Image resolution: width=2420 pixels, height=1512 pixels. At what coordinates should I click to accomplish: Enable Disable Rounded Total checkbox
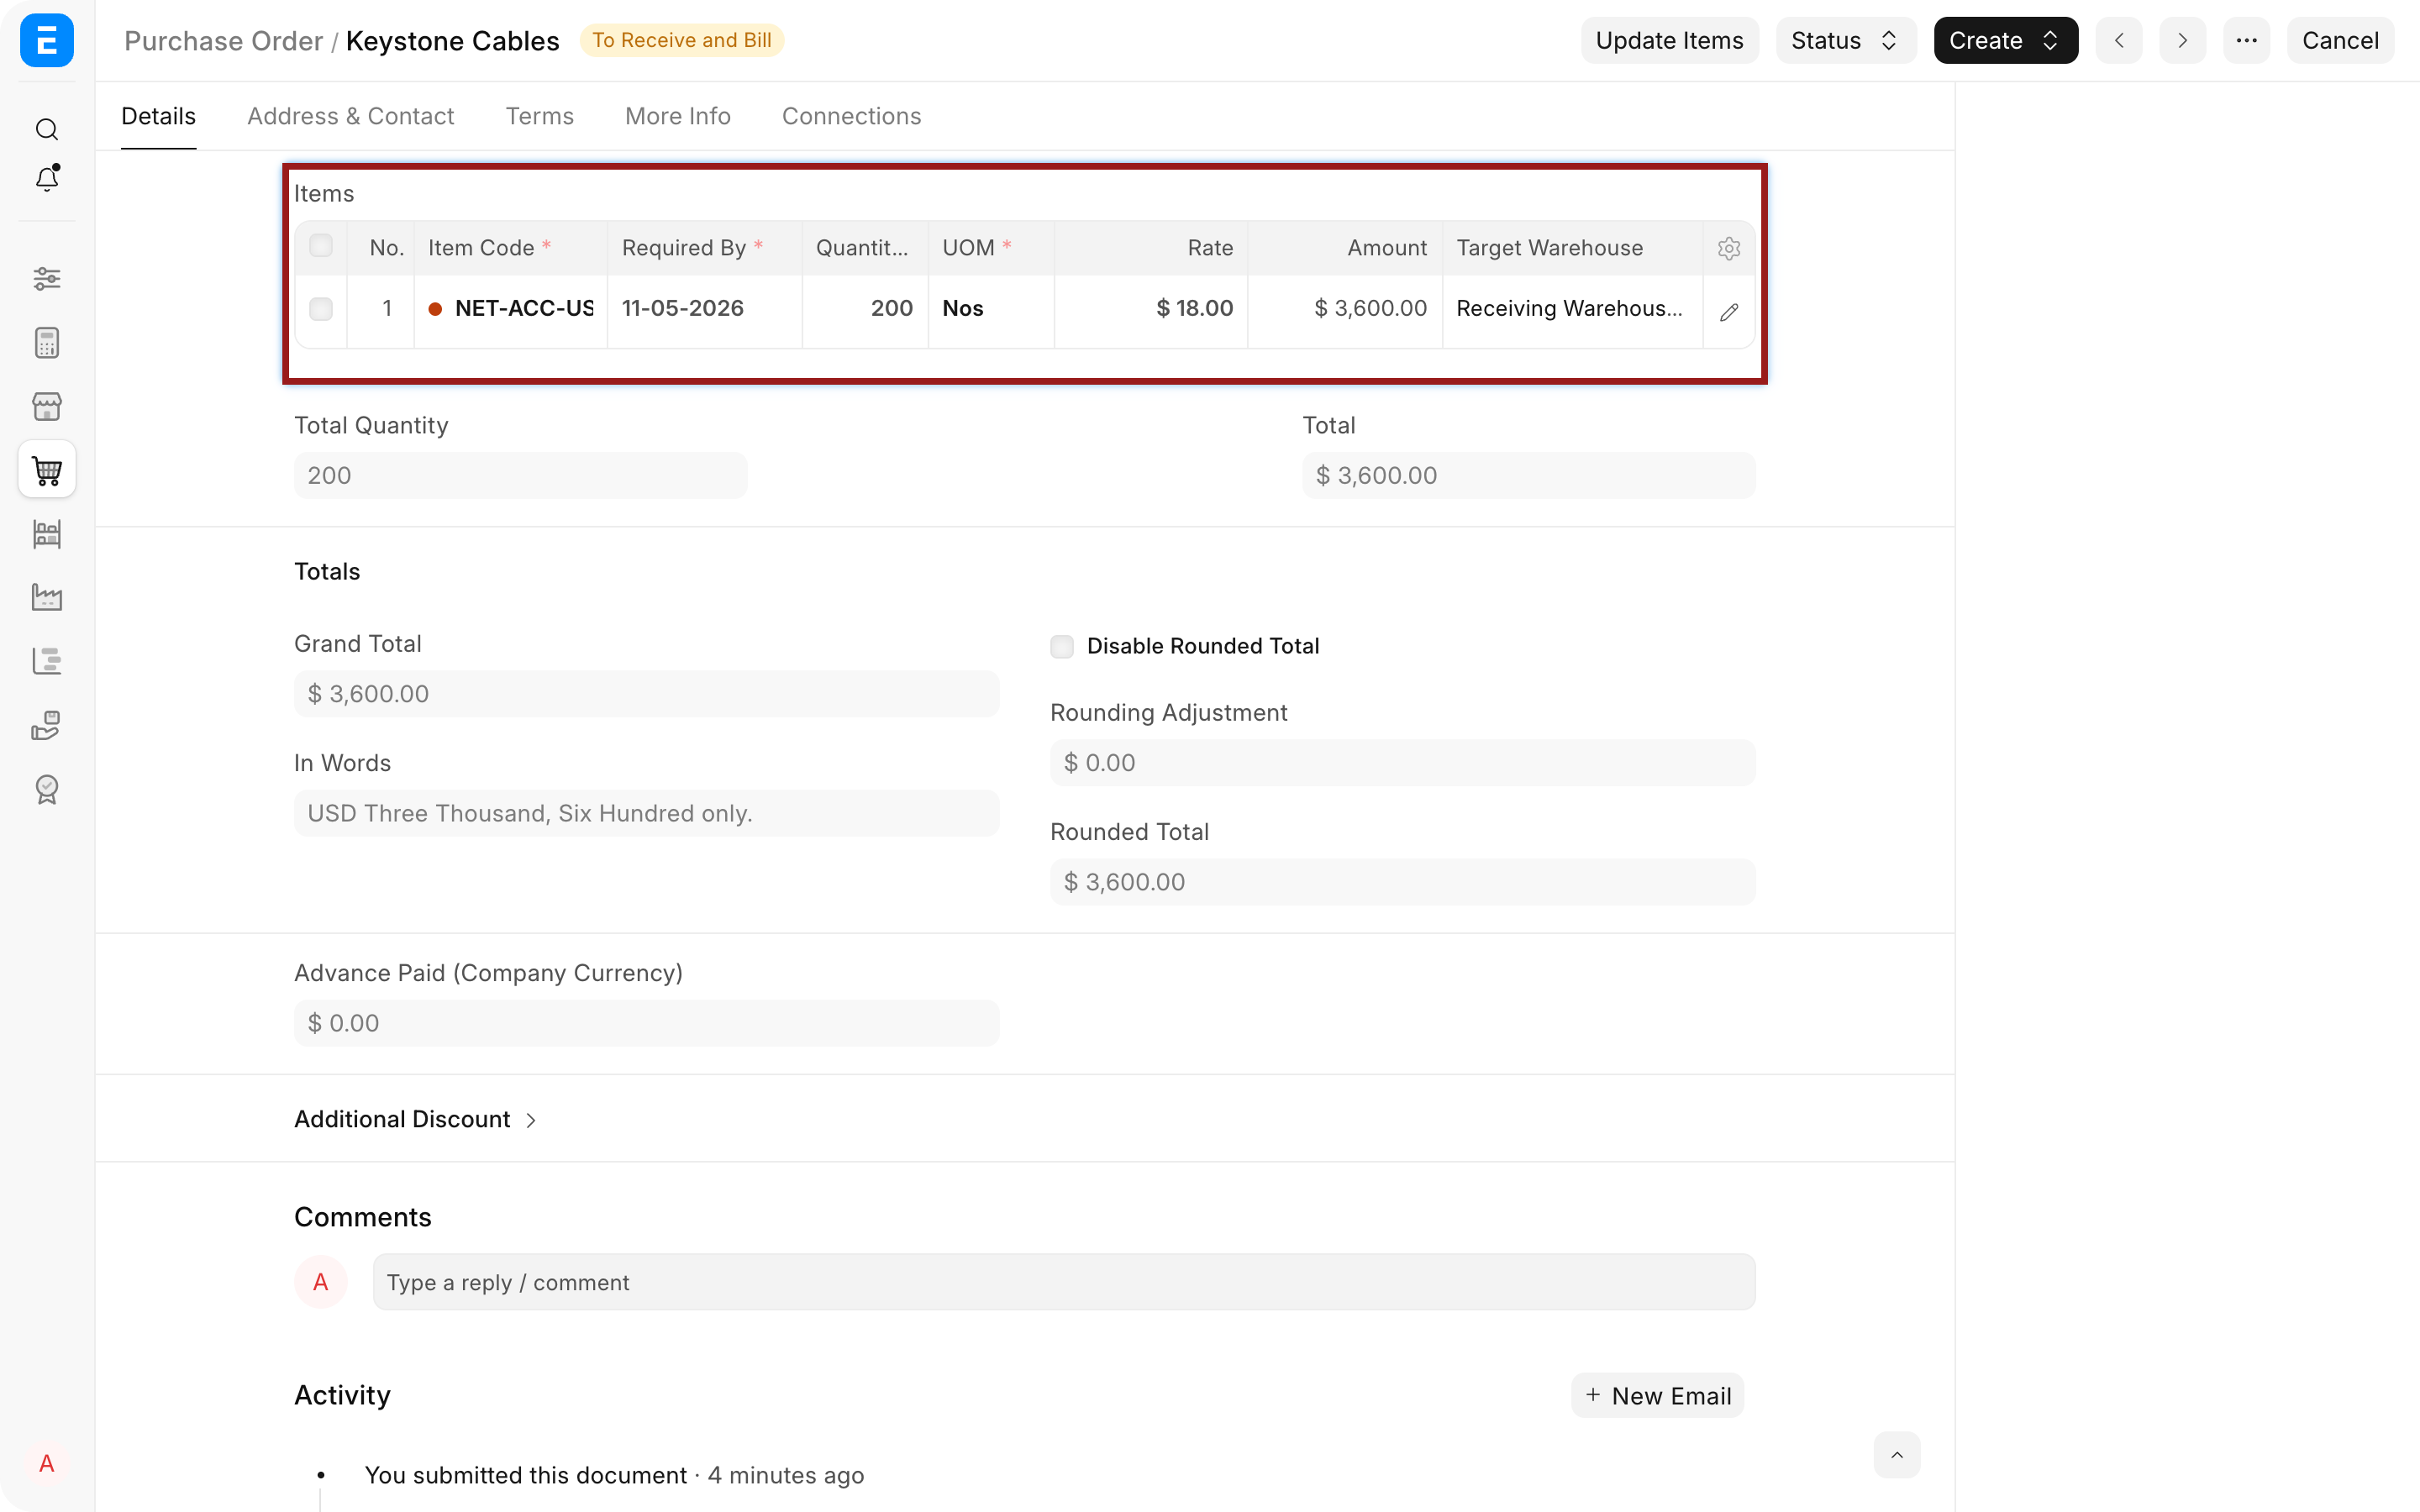[1062, 646]
